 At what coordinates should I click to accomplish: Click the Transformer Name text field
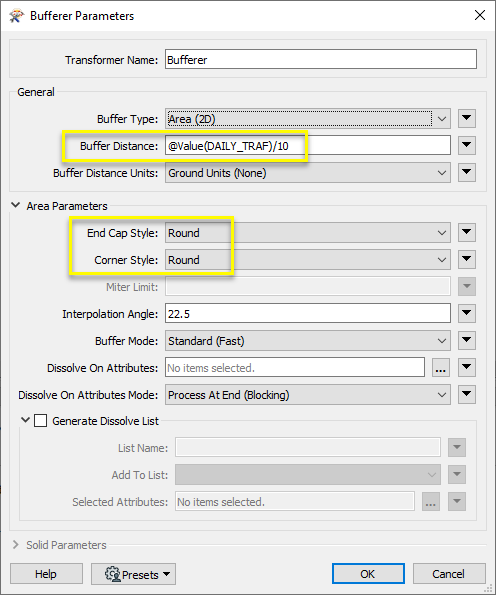[321, 59]
